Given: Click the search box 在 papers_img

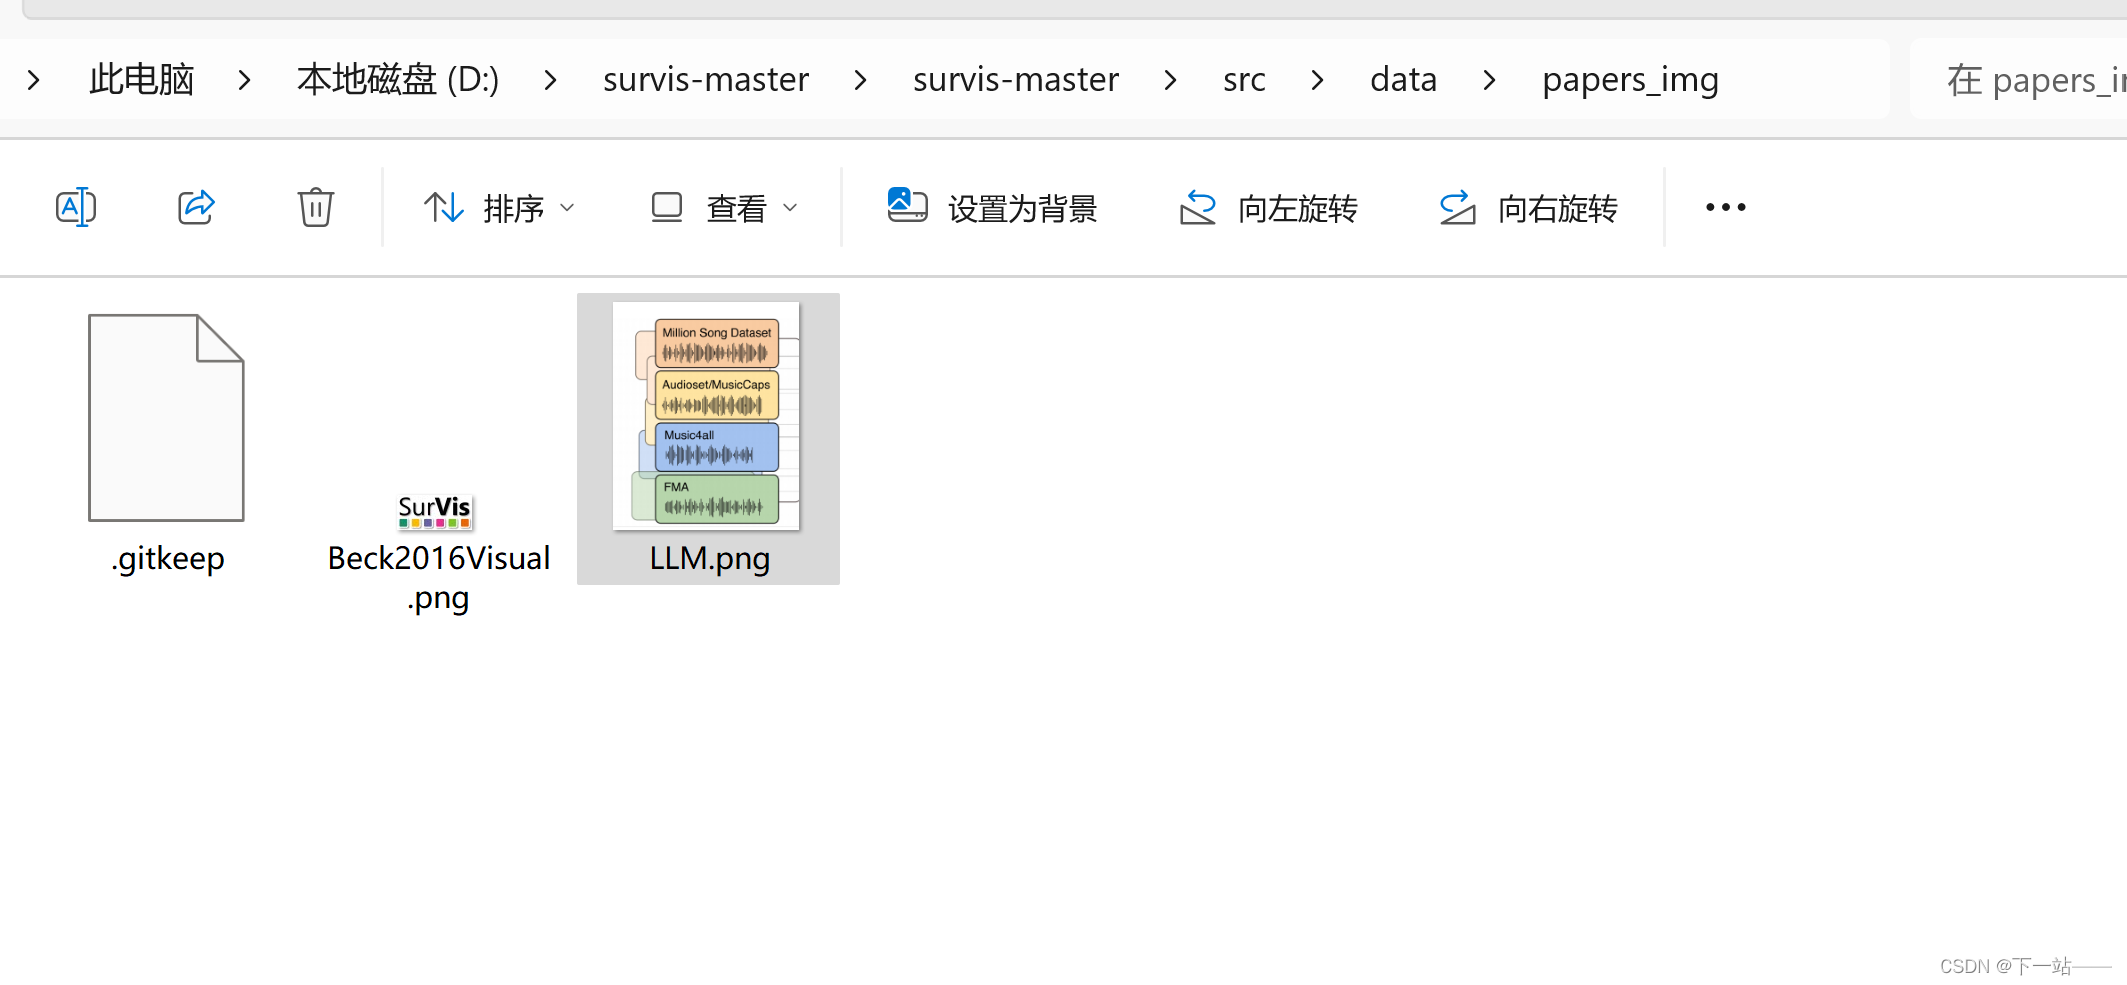Looking at the screenshot, I should [2018, 79].
